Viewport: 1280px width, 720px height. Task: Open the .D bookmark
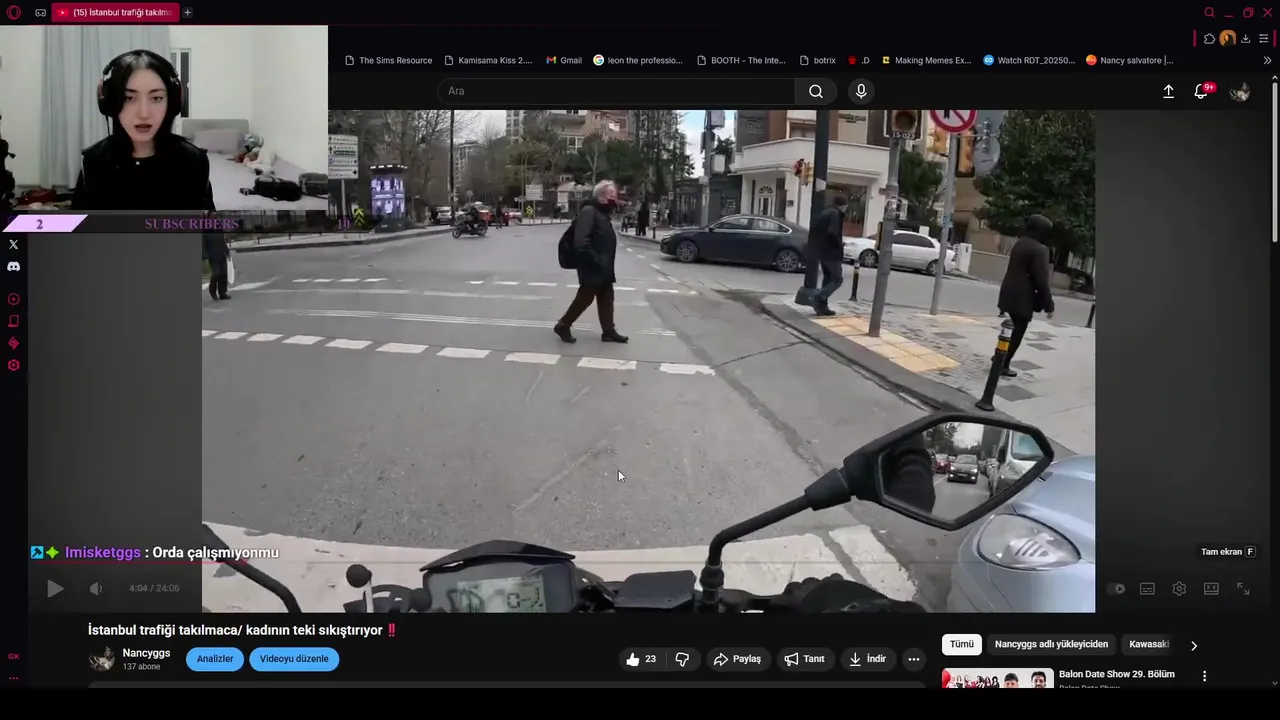pyautogui.click(x=858, y=60)
